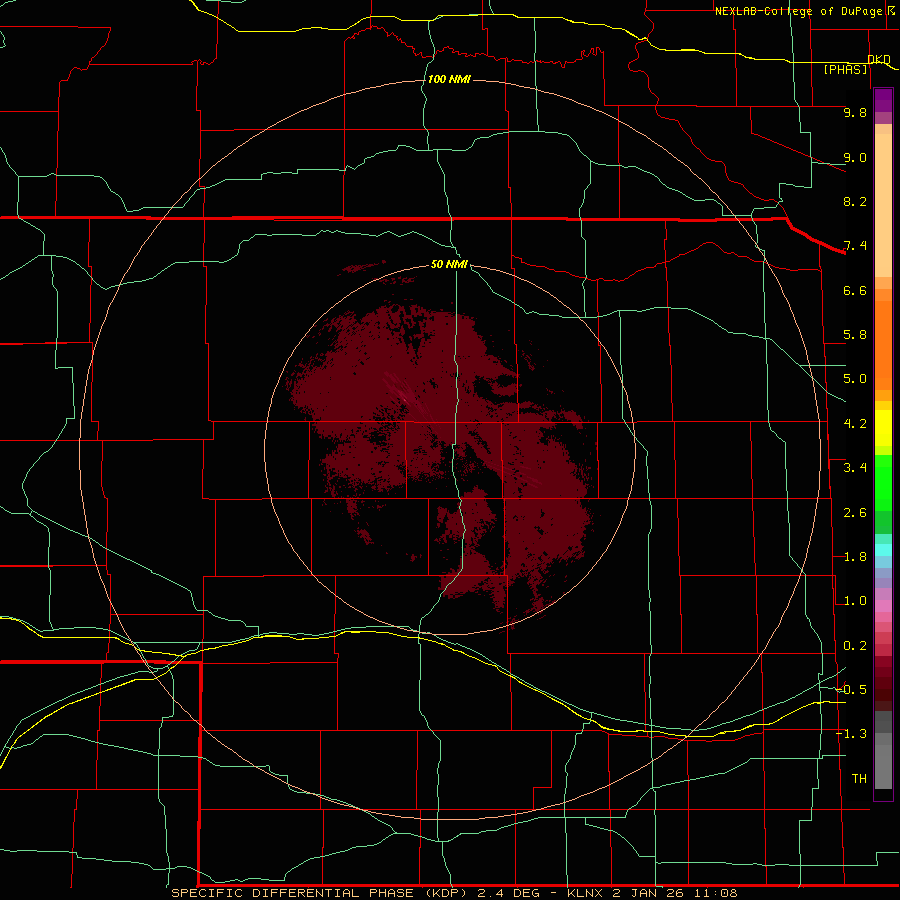Click the 9.8 legend value

[x=855, y=112]
